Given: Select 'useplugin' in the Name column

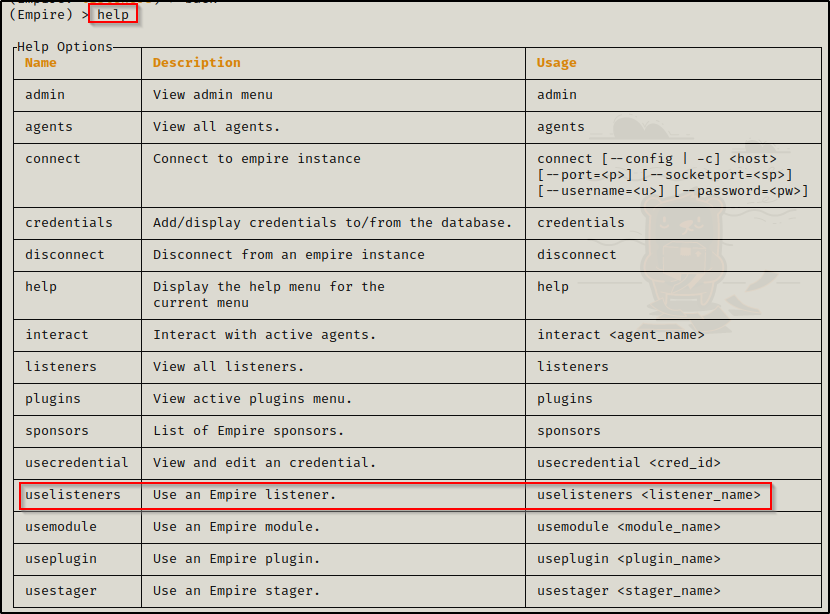Looking at the screenshot, I should tap(61, 559).
